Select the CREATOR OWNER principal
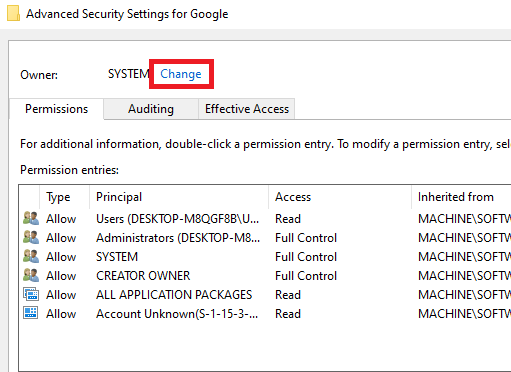The image size is (511, 372). click(143, 276)
